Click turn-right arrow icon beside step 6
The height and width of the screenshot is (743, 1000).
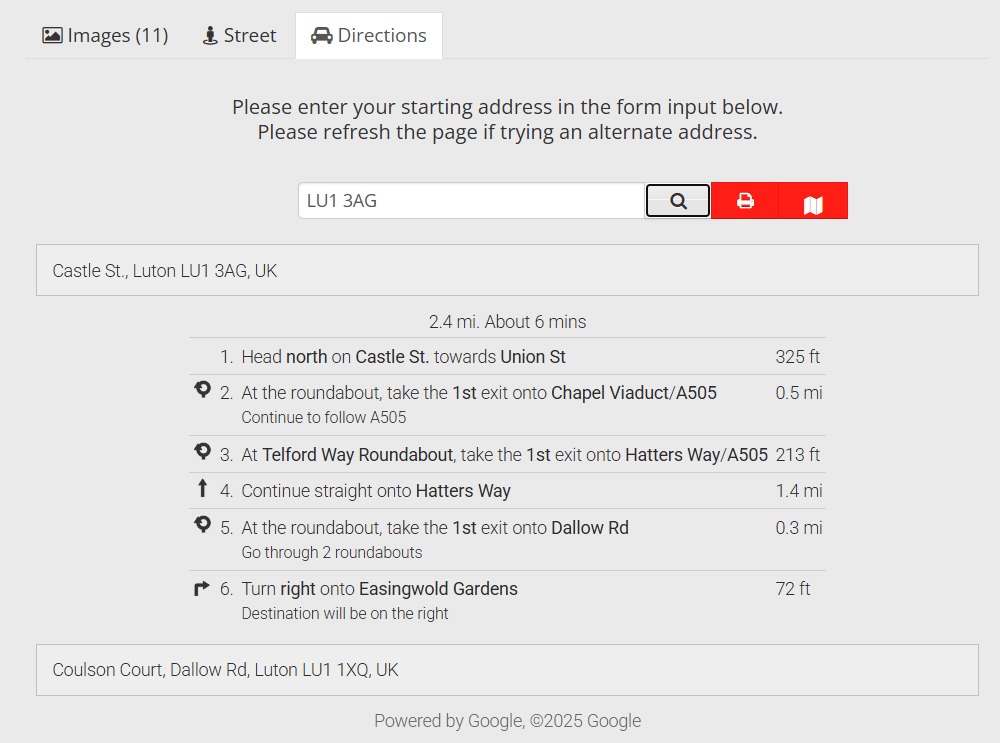click(202, 589)
